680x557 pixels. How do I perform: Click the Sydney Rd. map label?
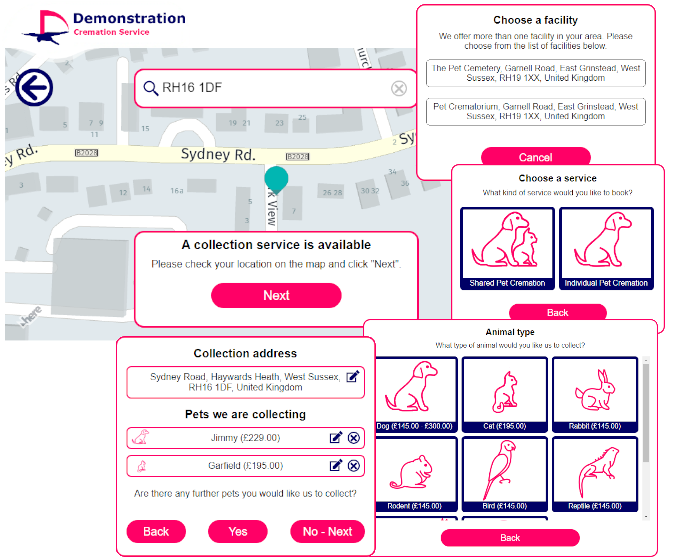pyautogui.click(x=218, y=154)
